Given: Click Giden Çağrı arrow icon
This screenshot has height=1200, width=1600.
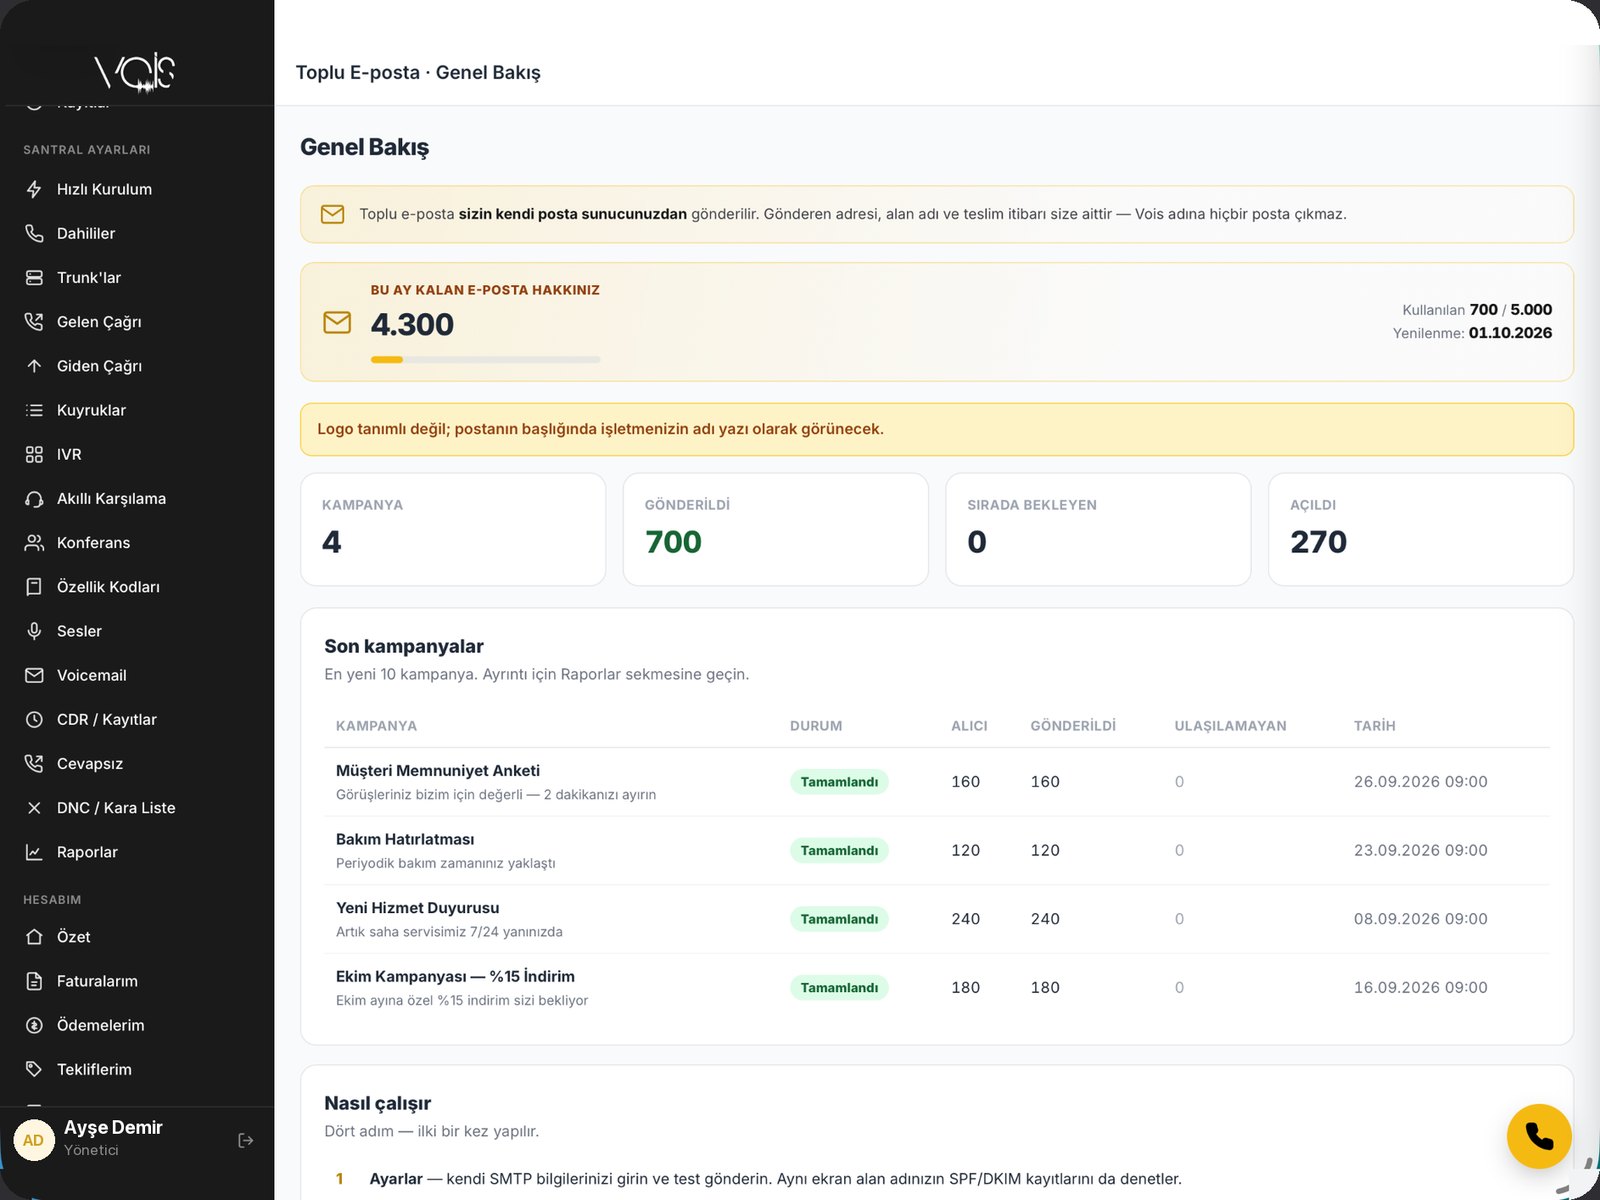Looking at the screenshot, I should pos(34,366).
